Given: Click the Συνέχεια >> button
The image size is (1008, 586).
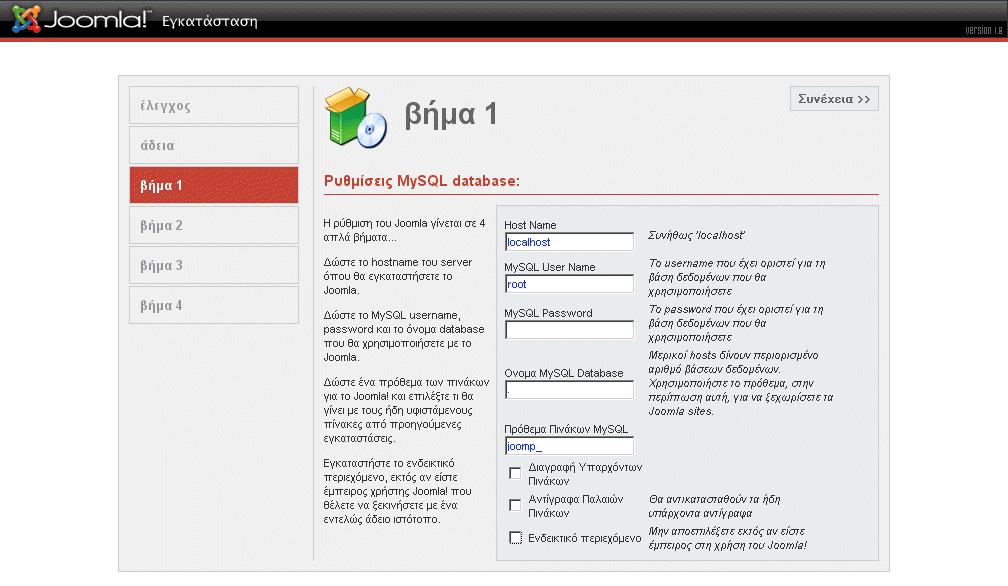Looking at the screenshot, I should tap(834, 99).
